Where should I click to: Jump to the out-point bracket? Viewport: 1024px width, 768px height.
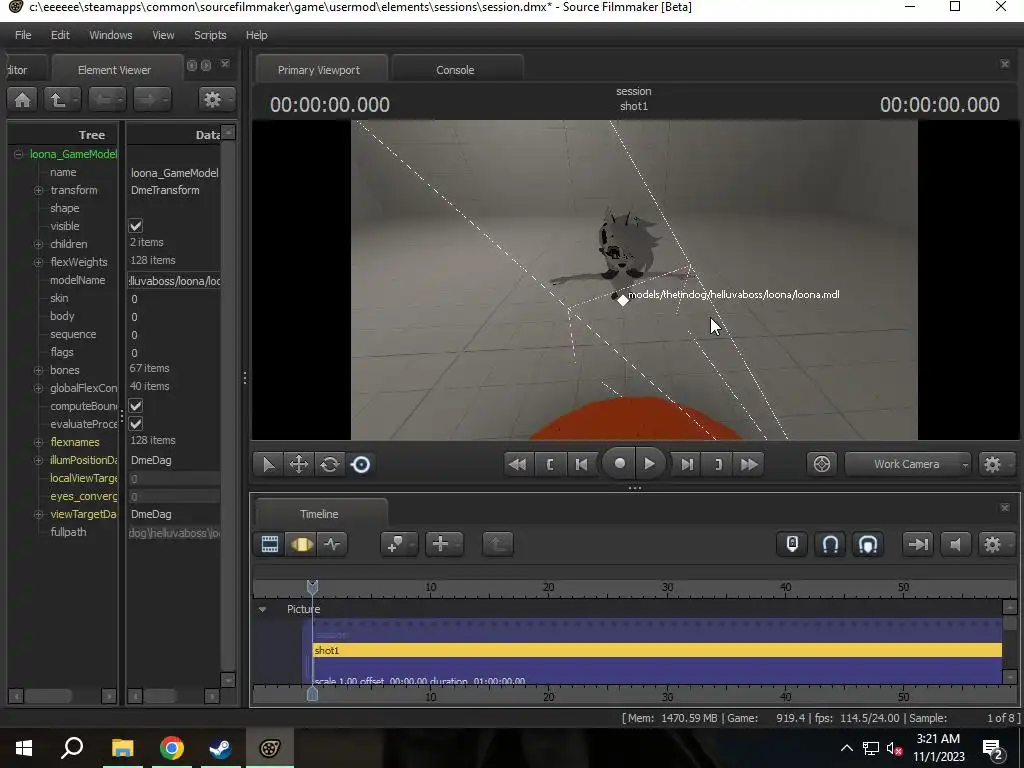(718, 464)
